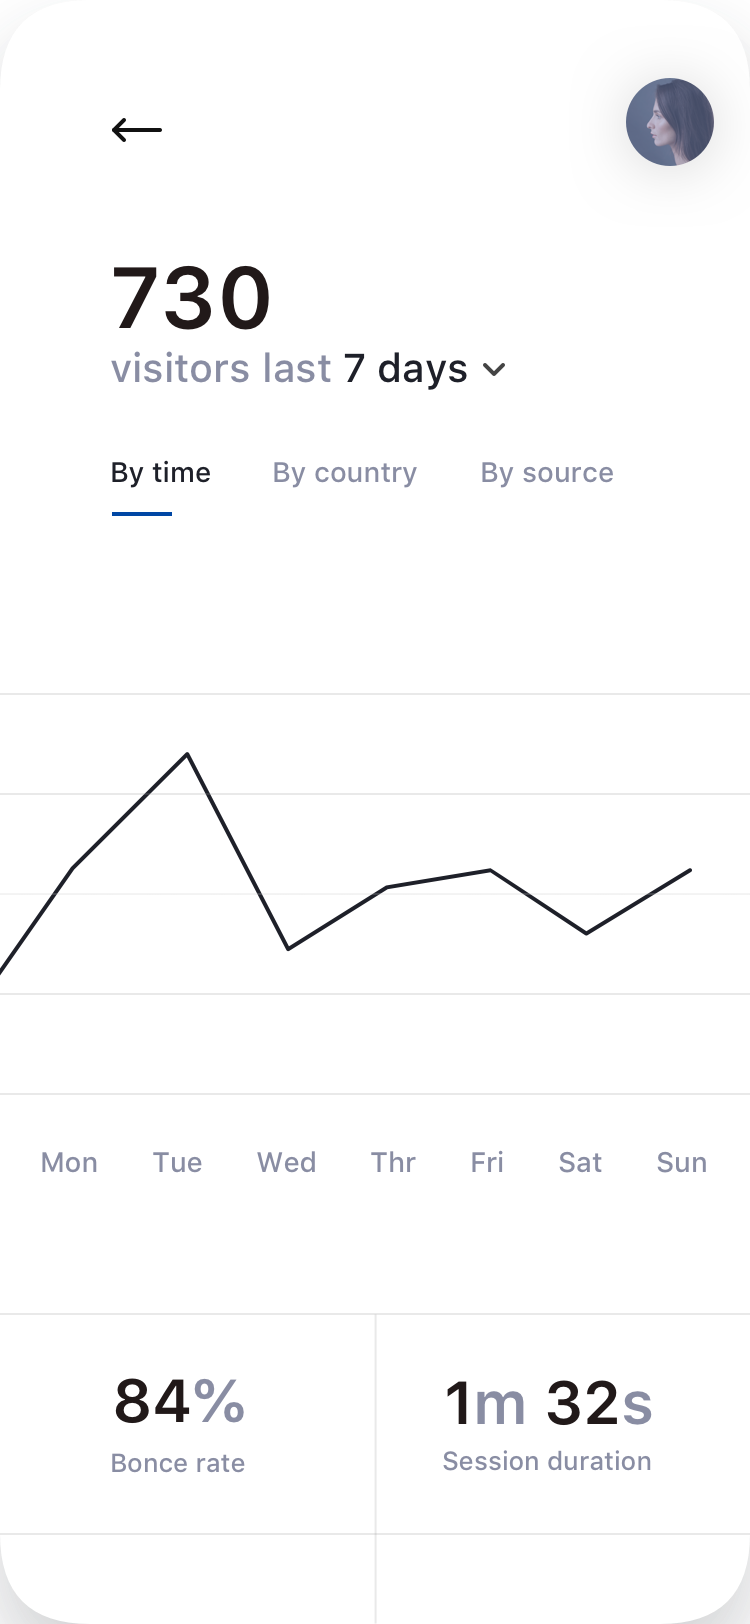
Task: Tap the 730 visitors headline
Action: click(x=191, y=298)
